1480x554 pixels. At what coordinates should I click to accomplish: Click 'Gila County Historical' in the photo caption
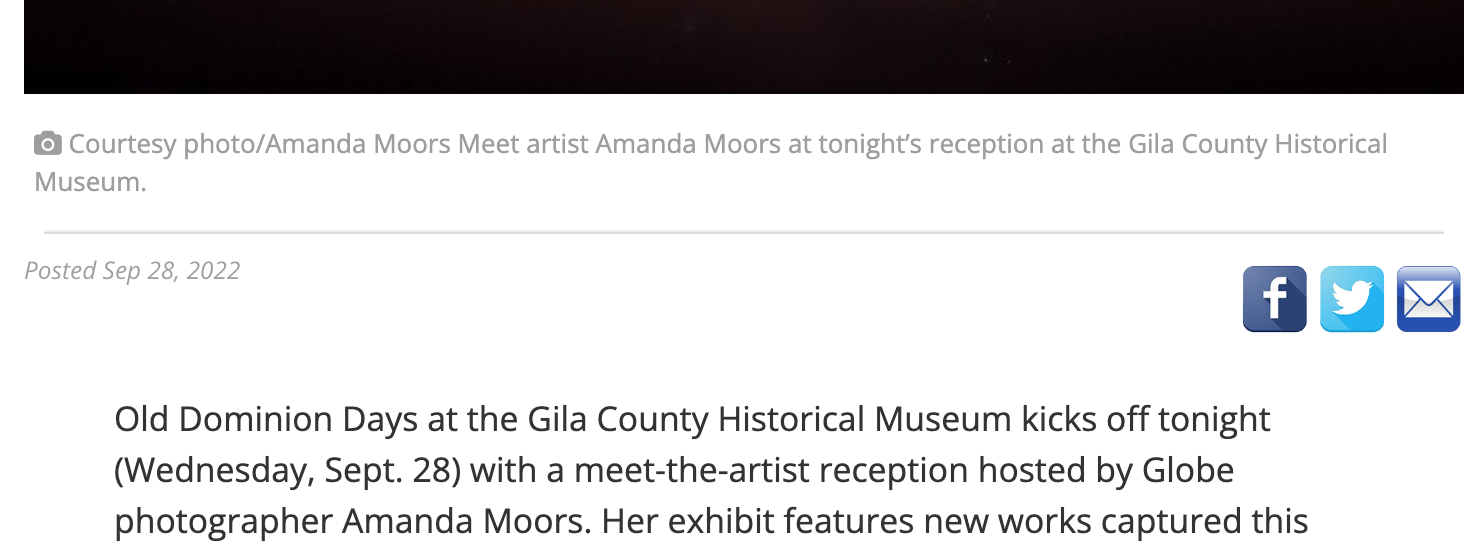pos(1258,144)
